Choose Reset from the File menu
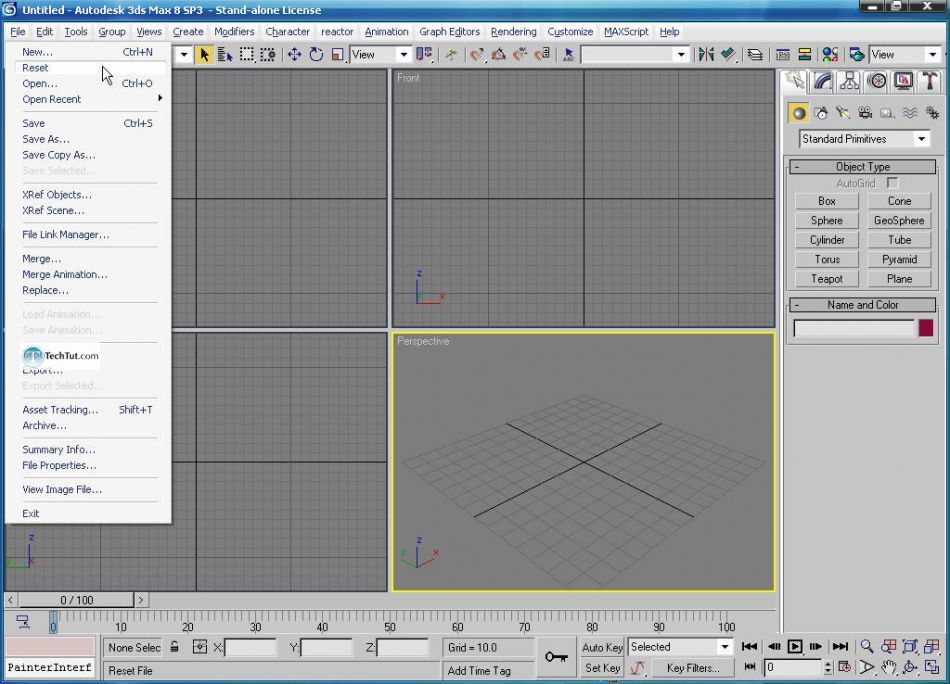The image size is (950, 684). [x=36, y=68]
